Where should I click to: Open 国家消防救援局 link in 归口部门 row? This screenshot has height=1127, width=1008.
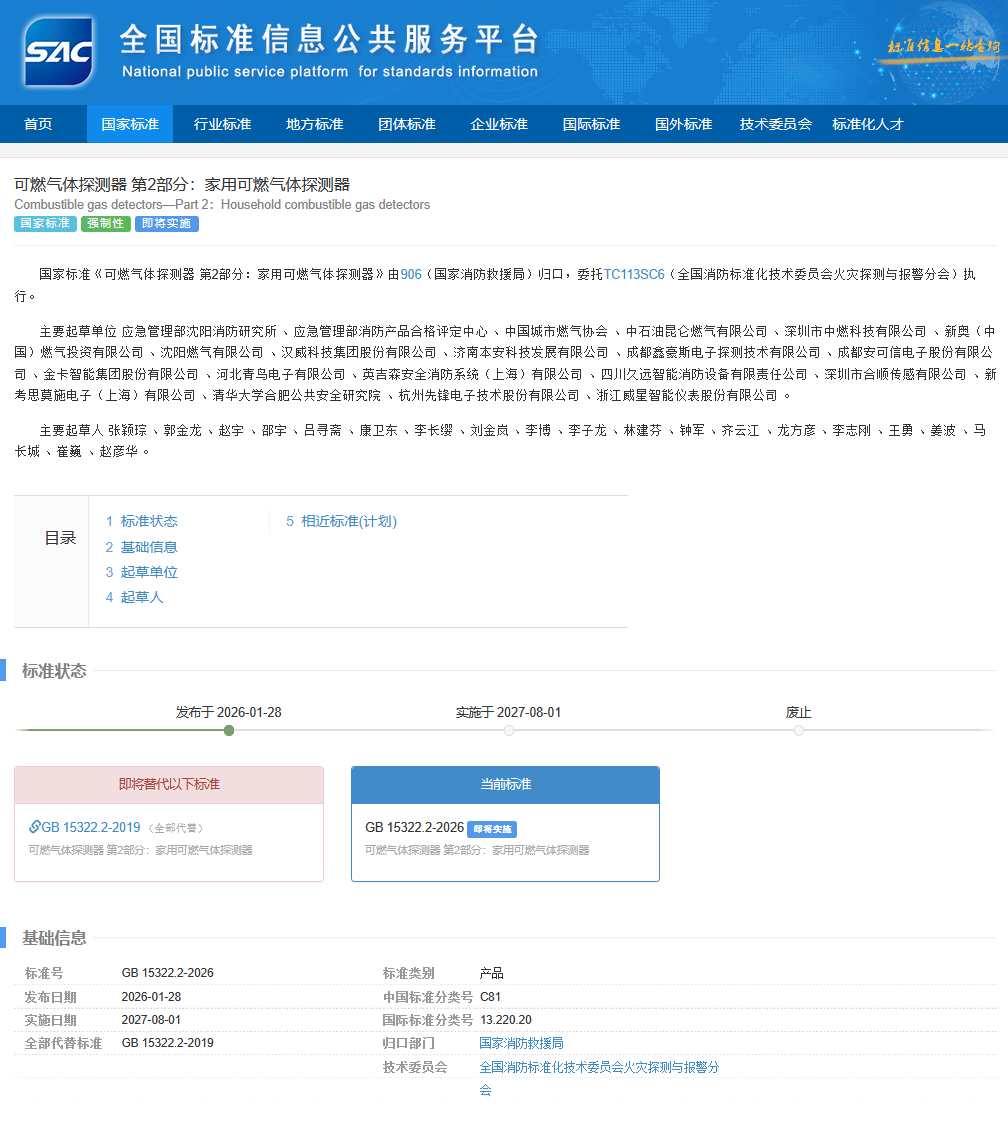[x=521, y=1043]
